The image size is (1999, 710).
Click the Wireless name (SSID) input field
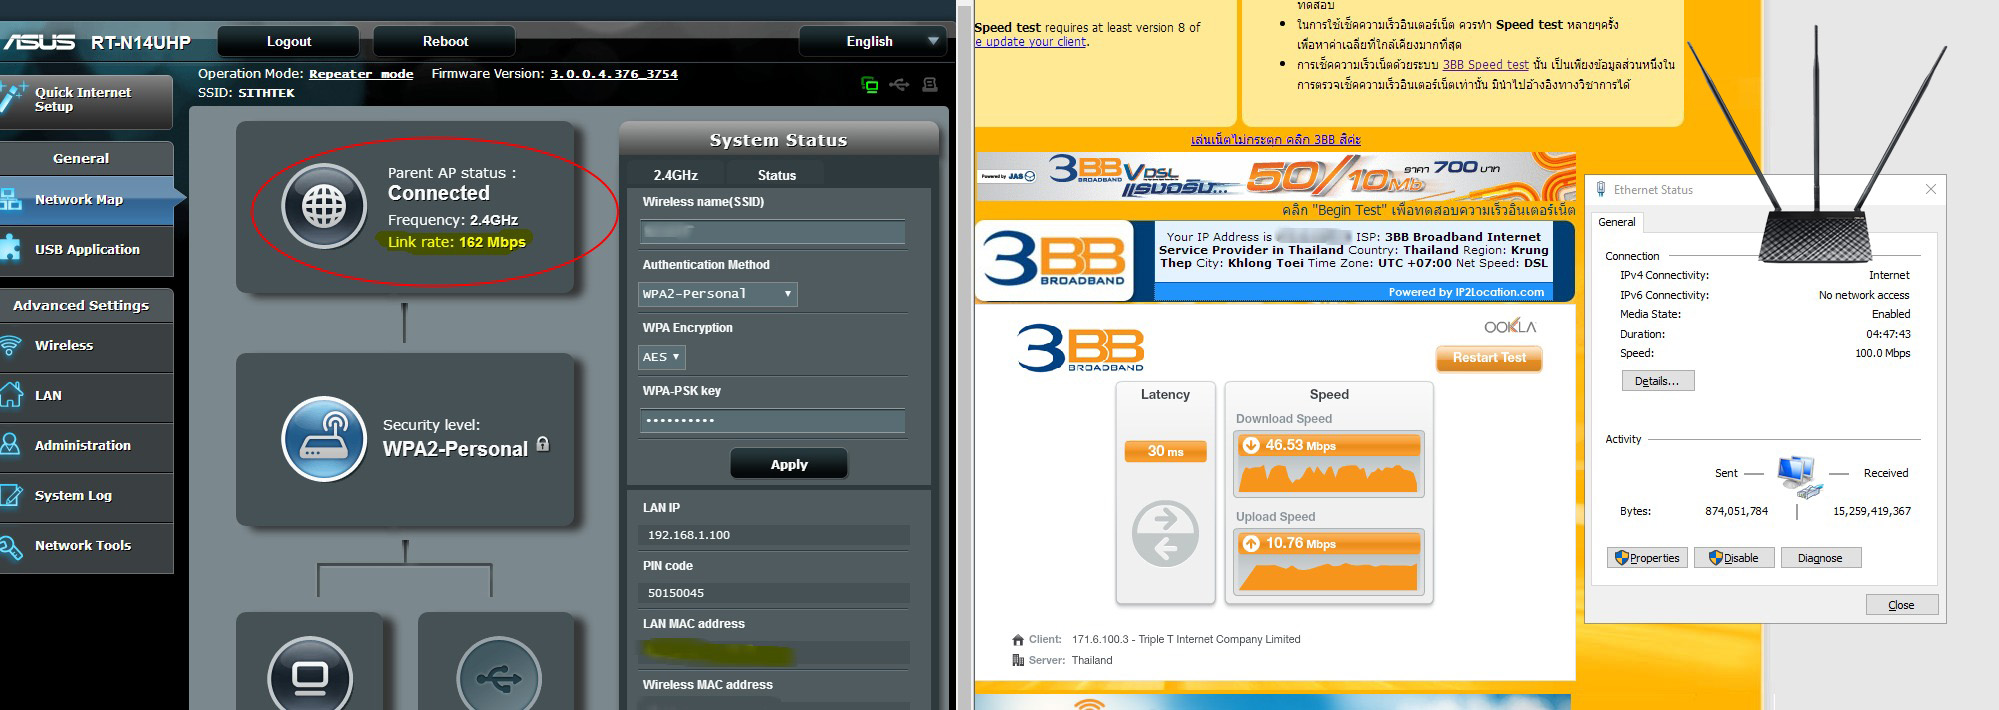click(772, 232)
